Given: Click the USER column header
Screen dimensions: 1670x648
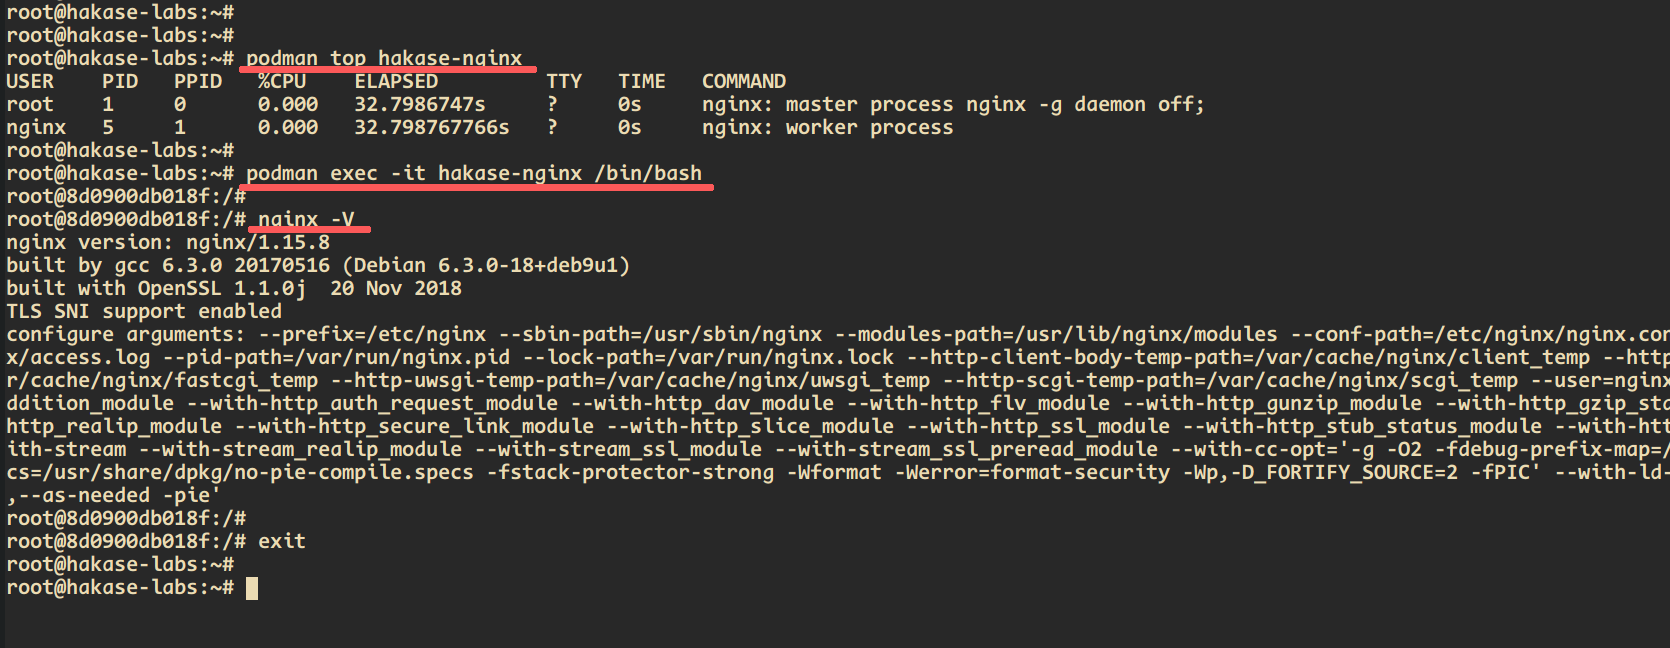Looking at the screenshot, I should (30, 82).
